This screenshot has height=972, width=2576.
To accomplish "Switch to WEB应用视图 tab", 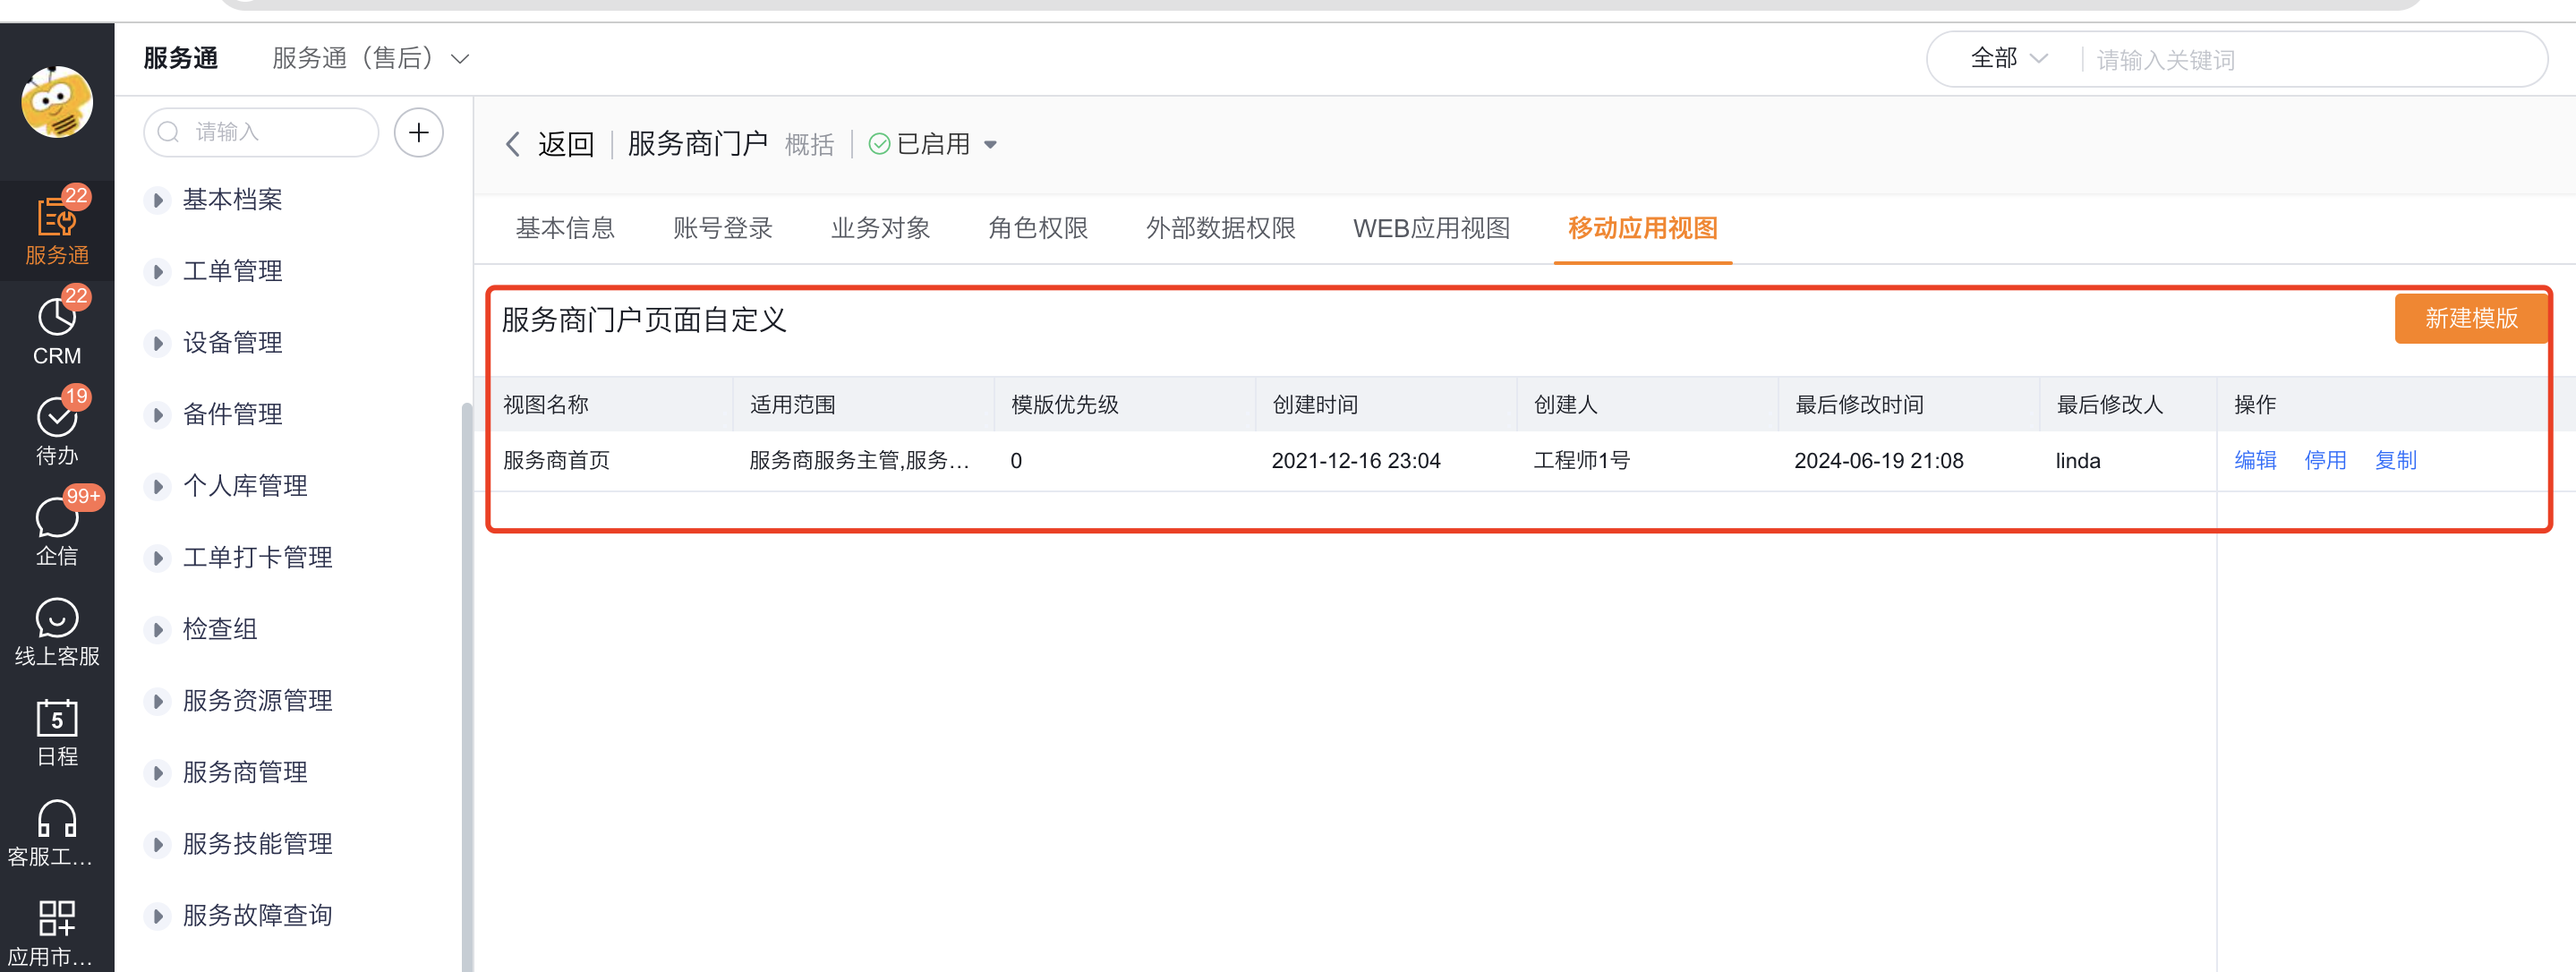I will 1431,228.
